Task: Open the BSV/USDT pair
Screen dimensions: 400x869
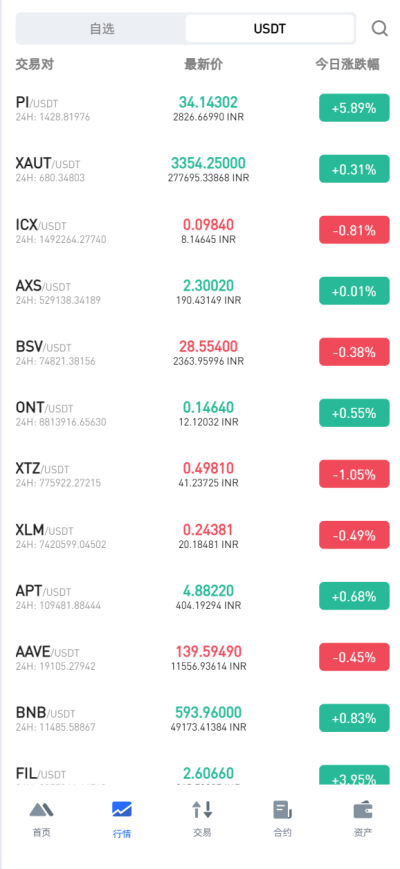Action: click(x=200, y=352)
